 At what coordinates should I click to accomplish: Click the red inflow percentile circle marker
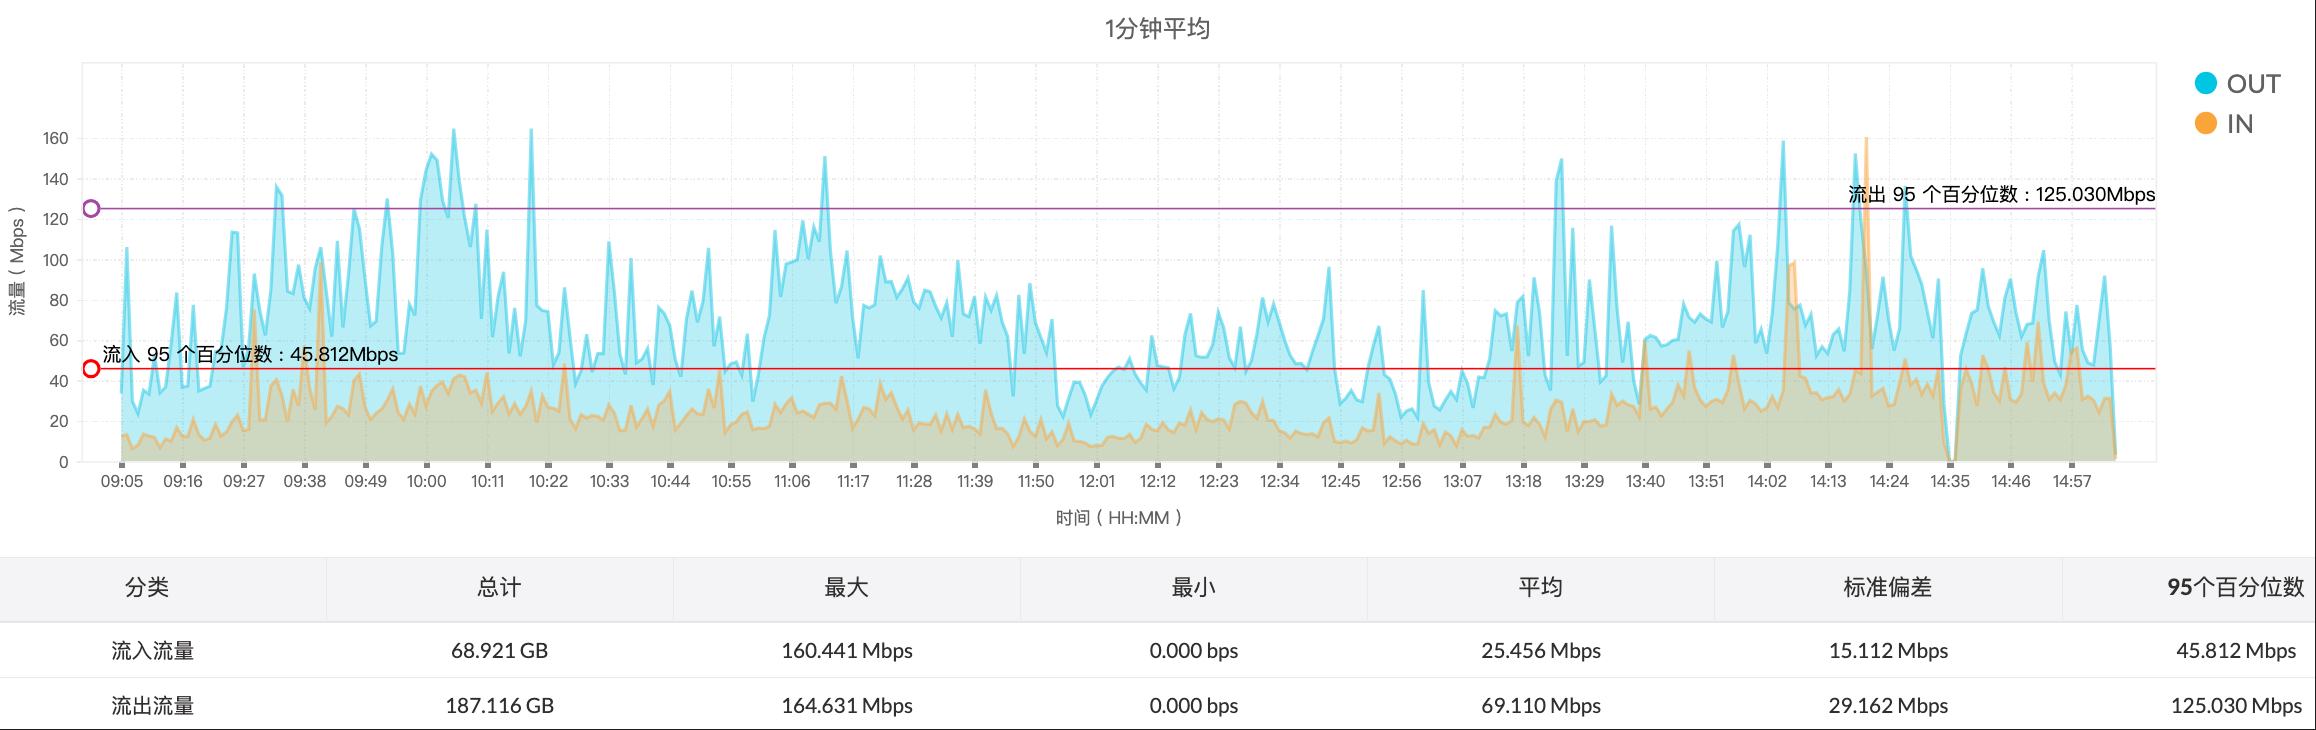point(91,369)
